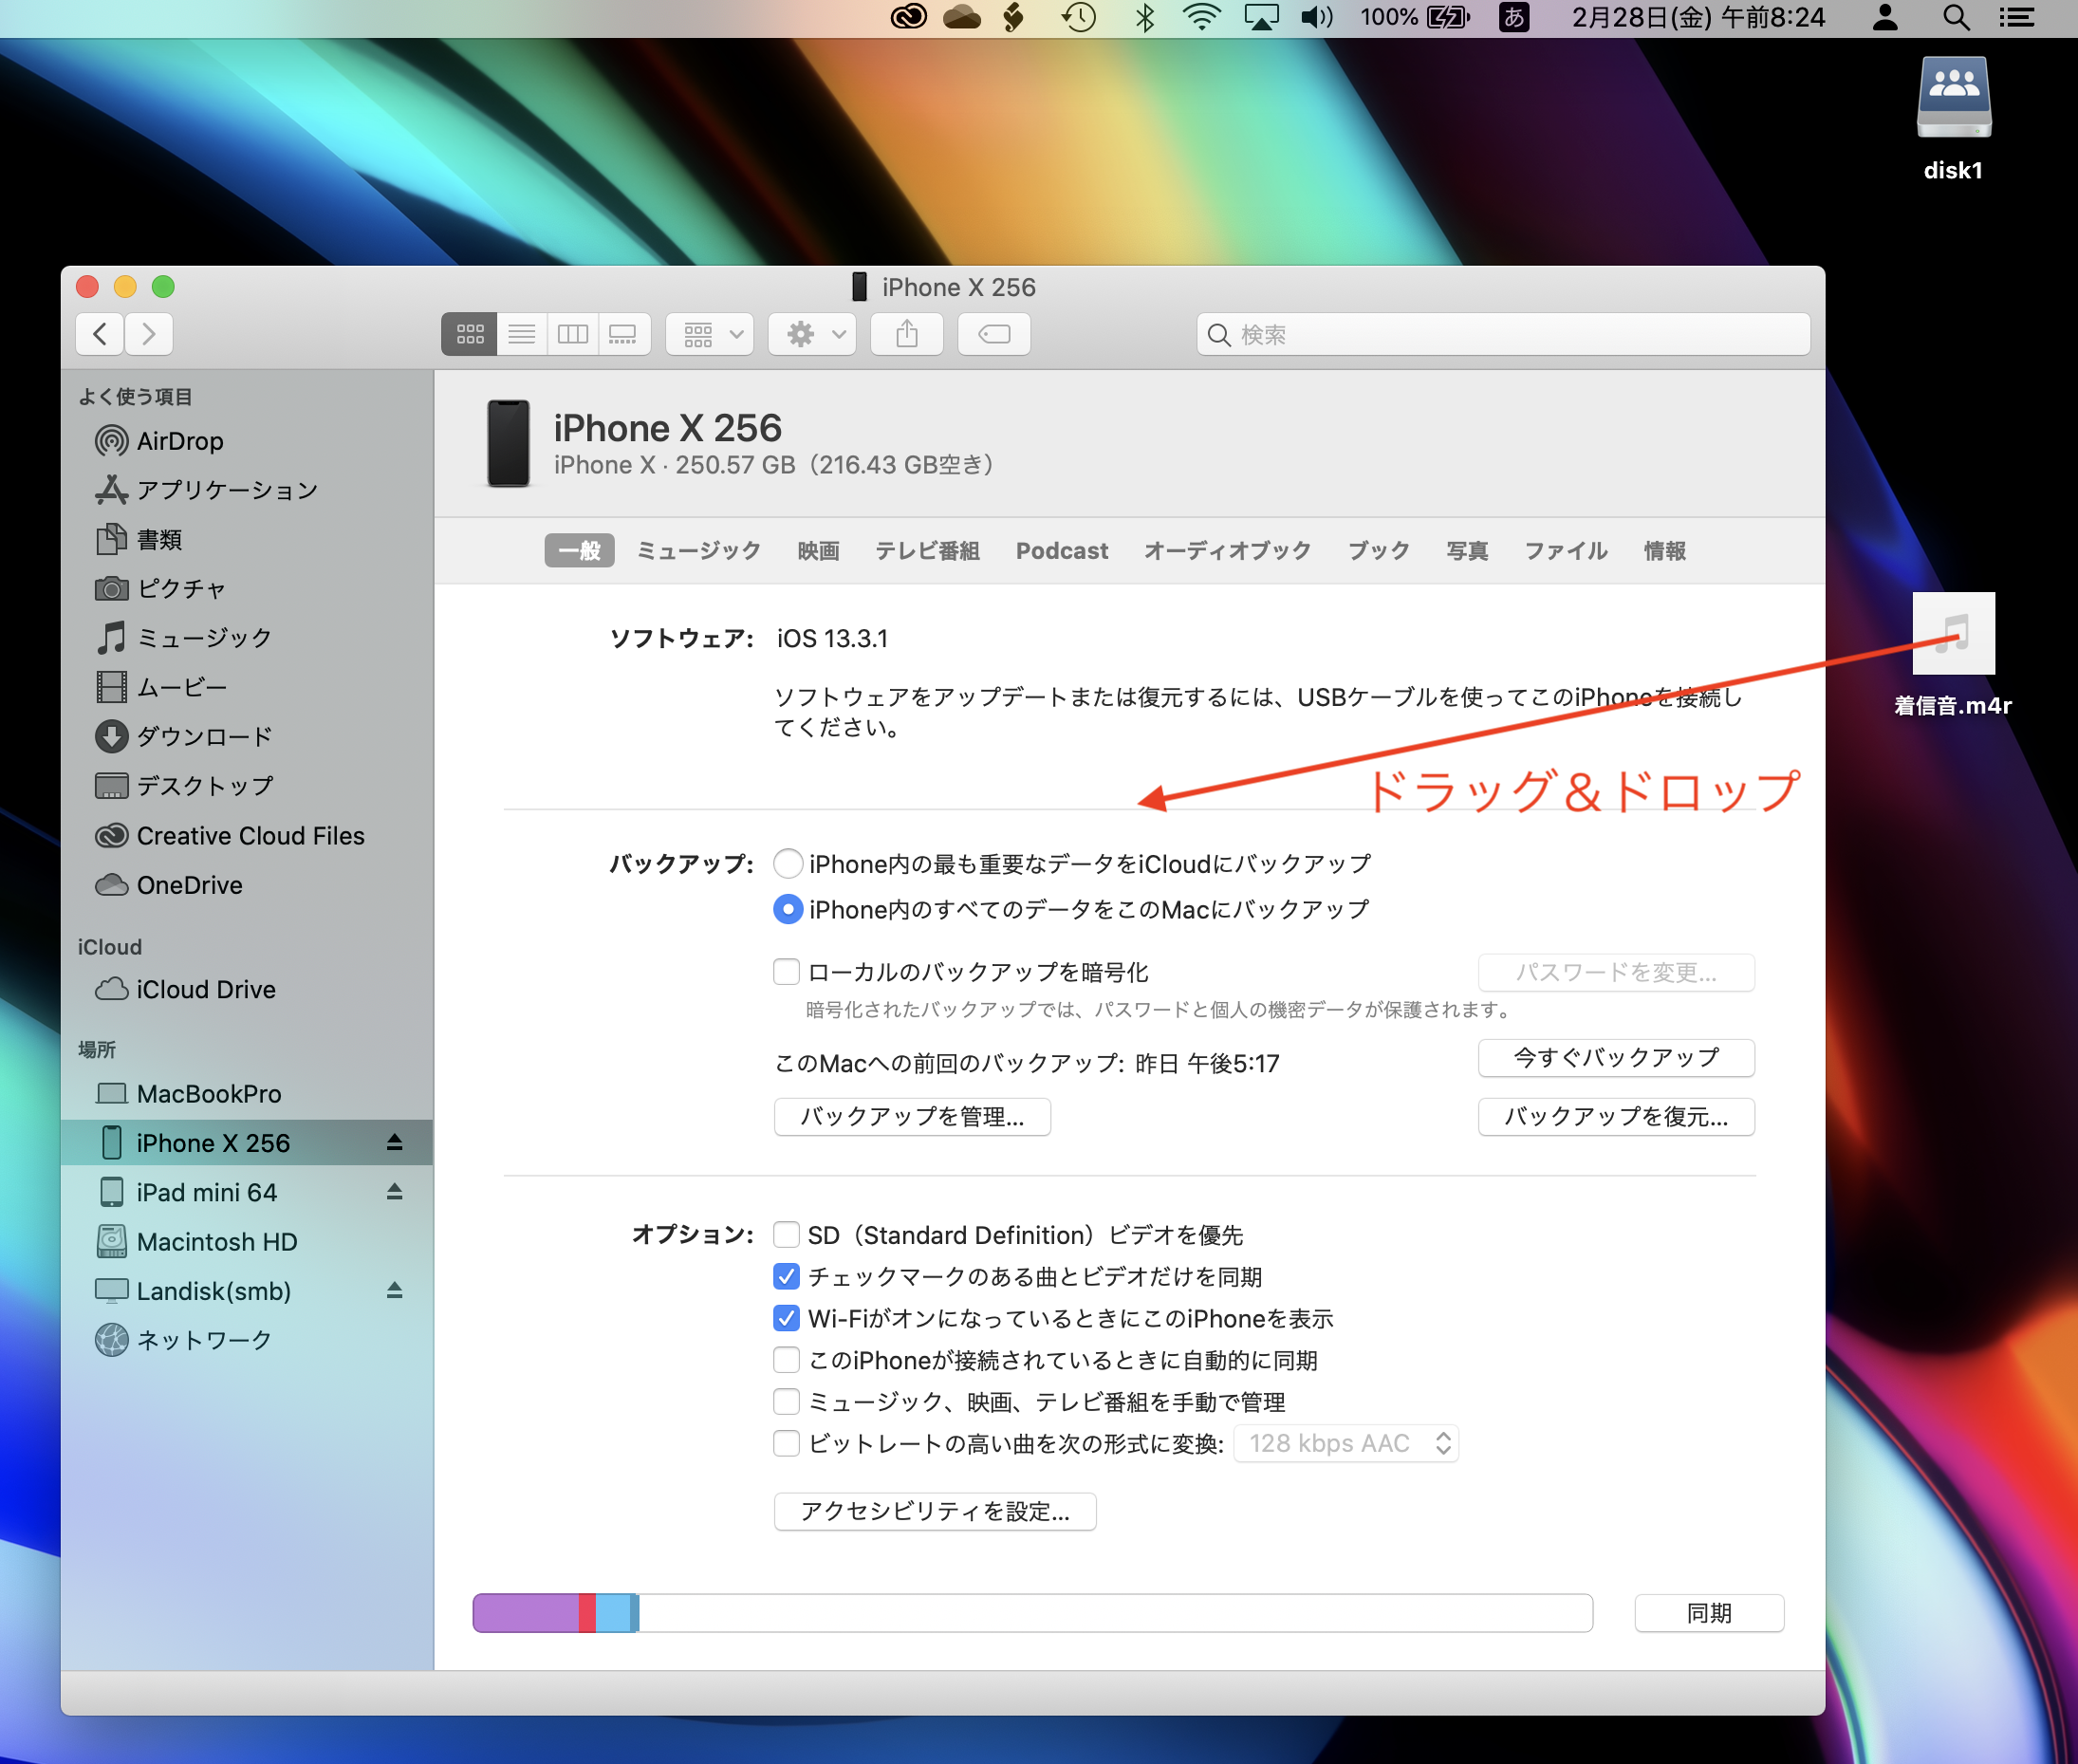2078x1764 pixels.
Task: Switch Finder to list view
Action: [521, 334]
